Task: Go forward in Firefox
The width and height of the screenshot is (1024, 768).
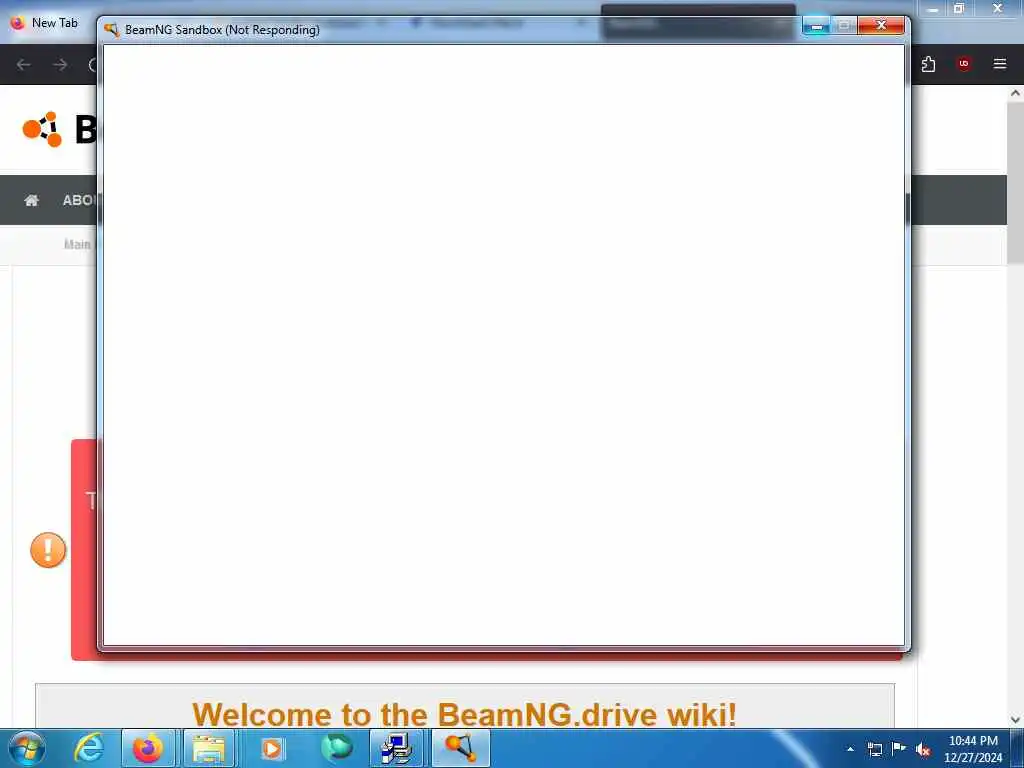Action: click(60, 65)
